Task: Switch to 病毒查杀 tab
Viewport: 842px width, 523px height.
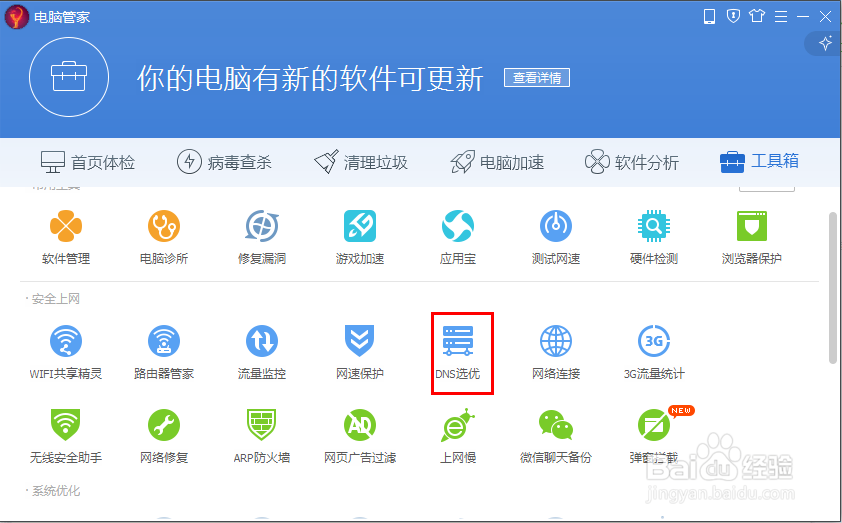Action: (224, 162)
